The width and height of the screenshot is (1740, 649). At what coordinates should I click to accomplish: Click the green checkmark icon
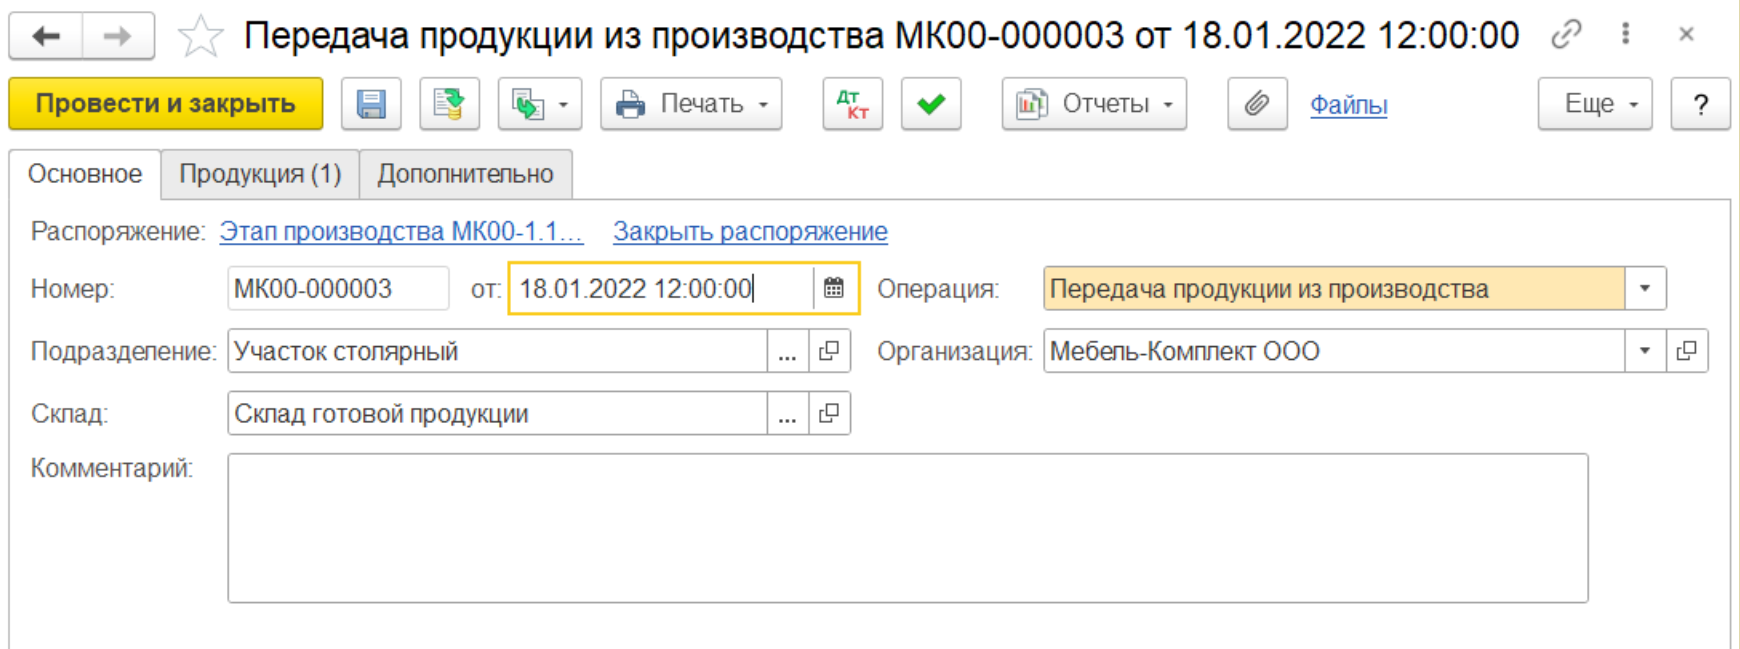(931, 104)
